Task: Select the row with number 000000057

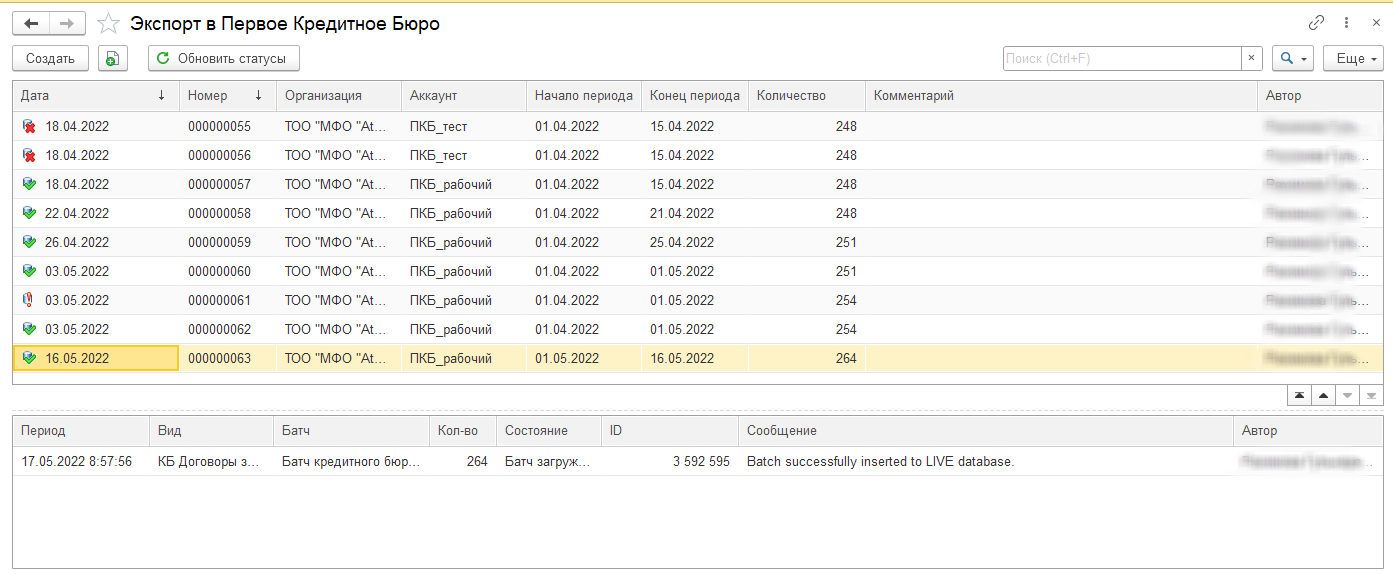Action: [698, 185]
